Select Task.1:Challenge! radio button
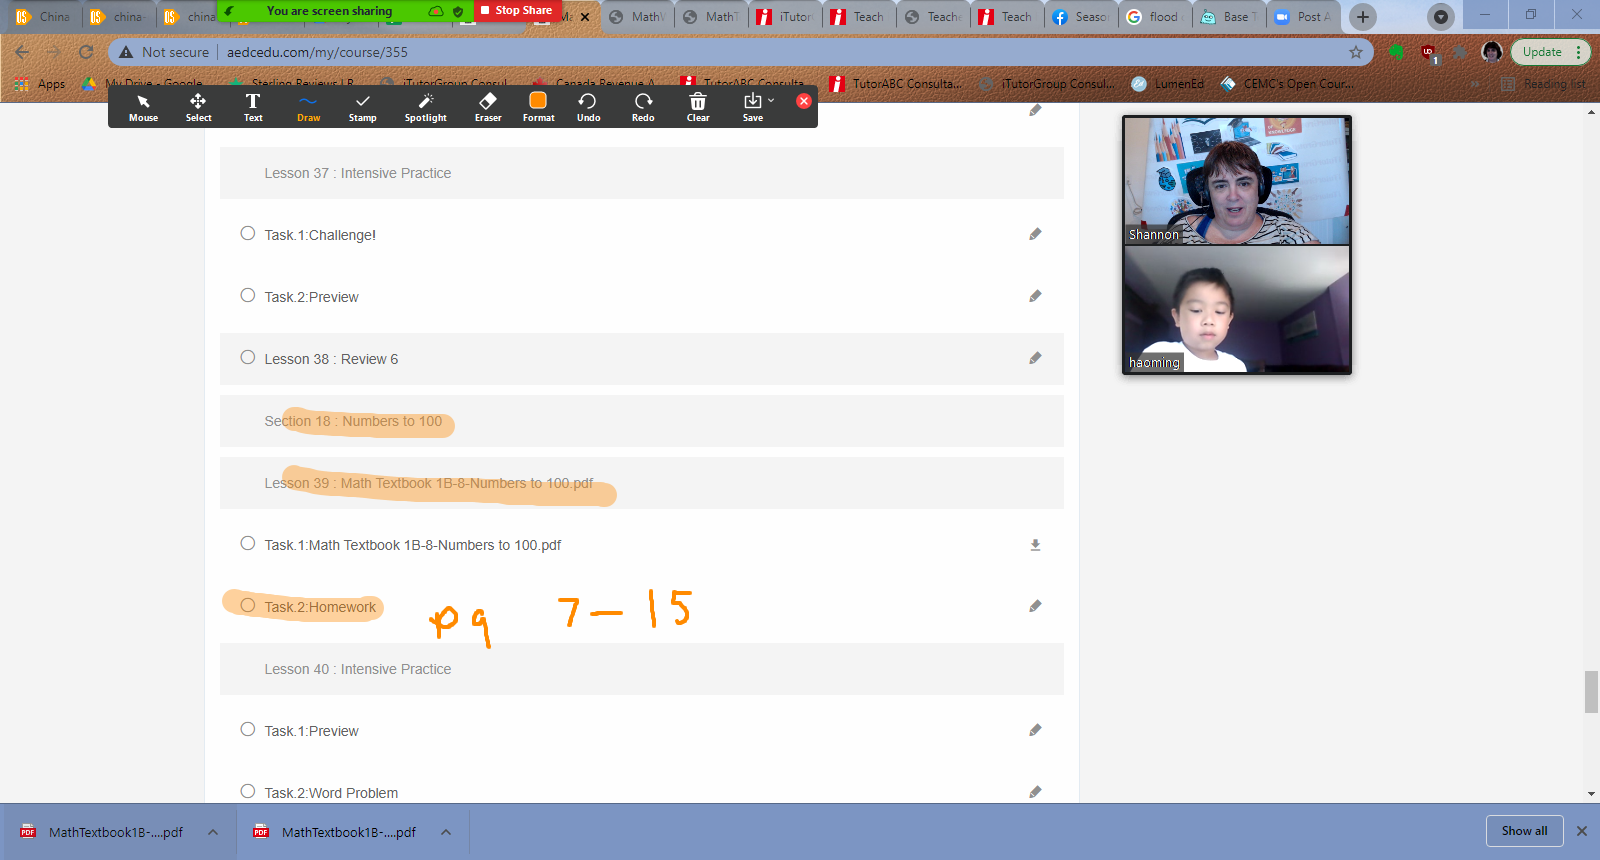Screen dimensions: 1600x860 [x=248, y=233]
